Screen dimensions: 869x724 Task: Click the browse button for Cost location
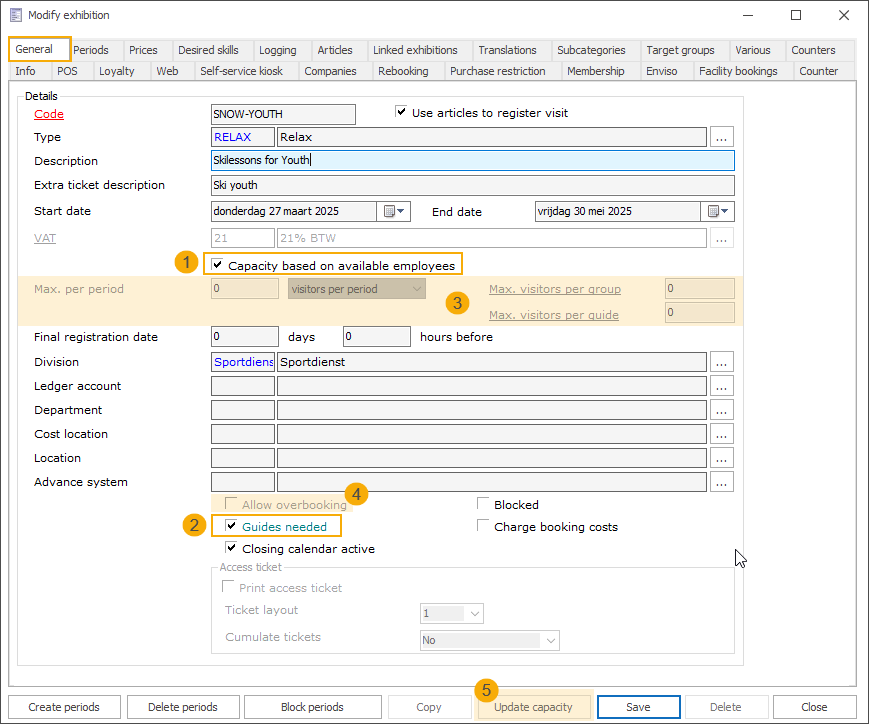[722, 434]
